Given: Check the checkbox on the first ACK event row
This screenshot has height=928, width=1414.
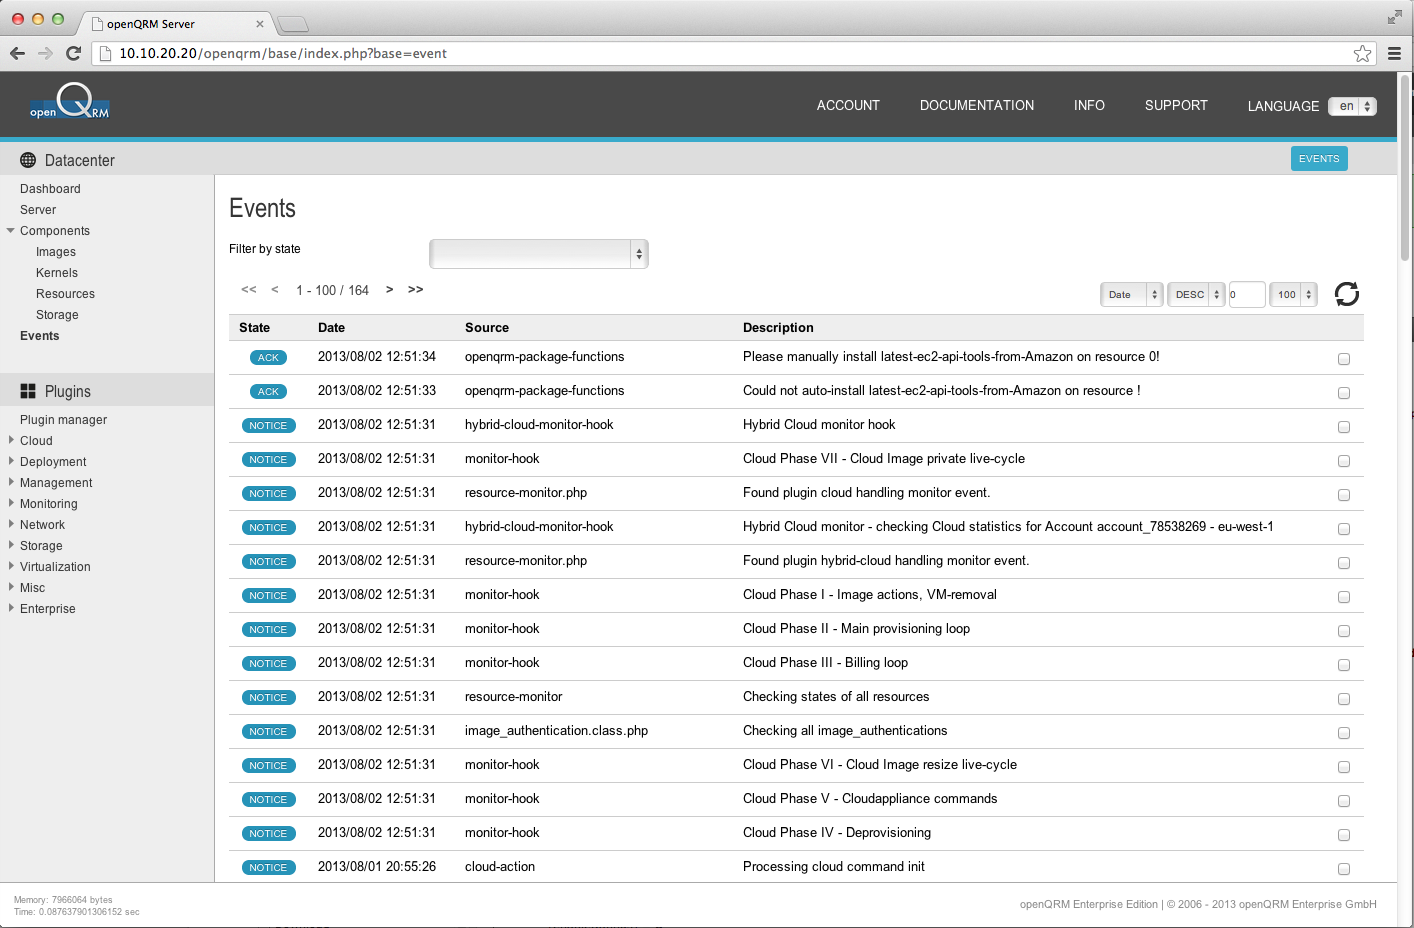Looking at the screenshot, I should click(1344, 358).
